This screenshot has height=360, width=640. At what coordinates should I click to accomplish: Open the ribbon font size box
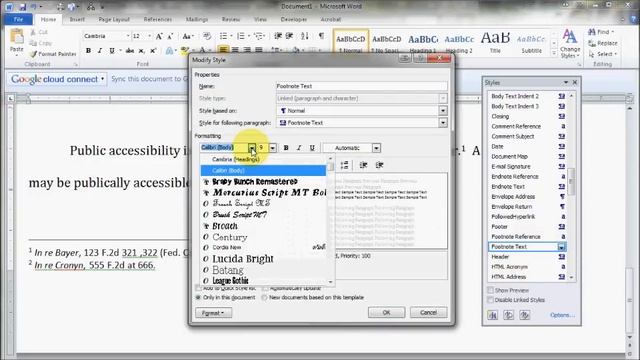pos(142,36)
